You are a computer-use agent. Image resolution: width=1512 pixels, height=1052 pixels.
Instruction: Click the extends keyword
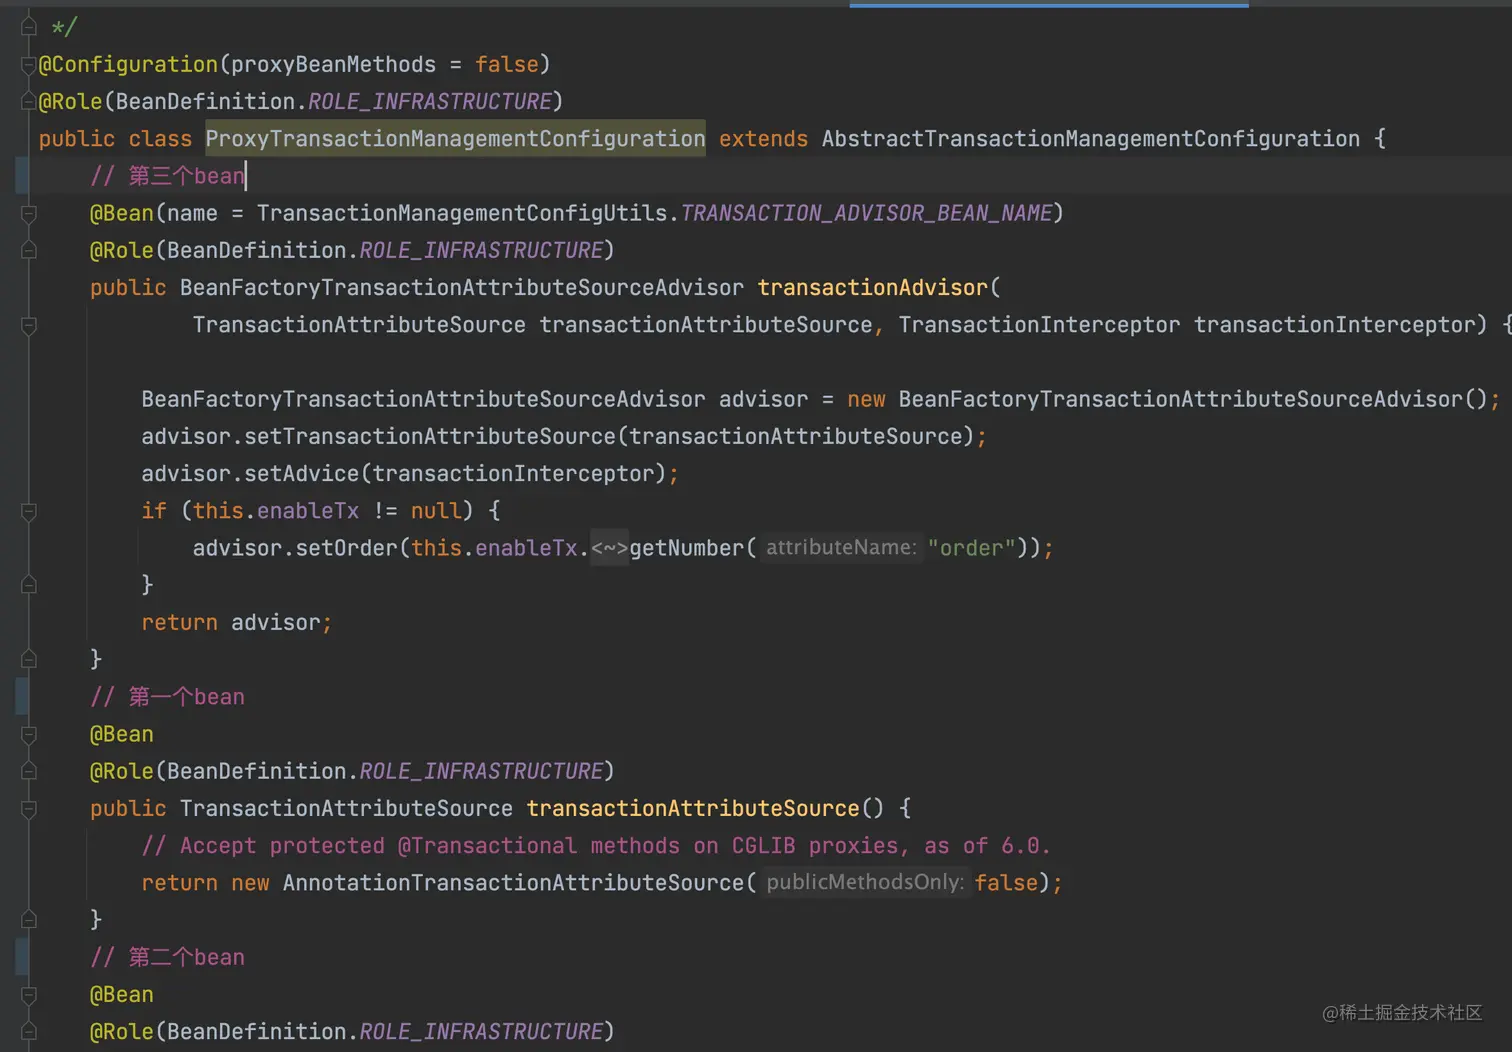[x=763, y=139]
